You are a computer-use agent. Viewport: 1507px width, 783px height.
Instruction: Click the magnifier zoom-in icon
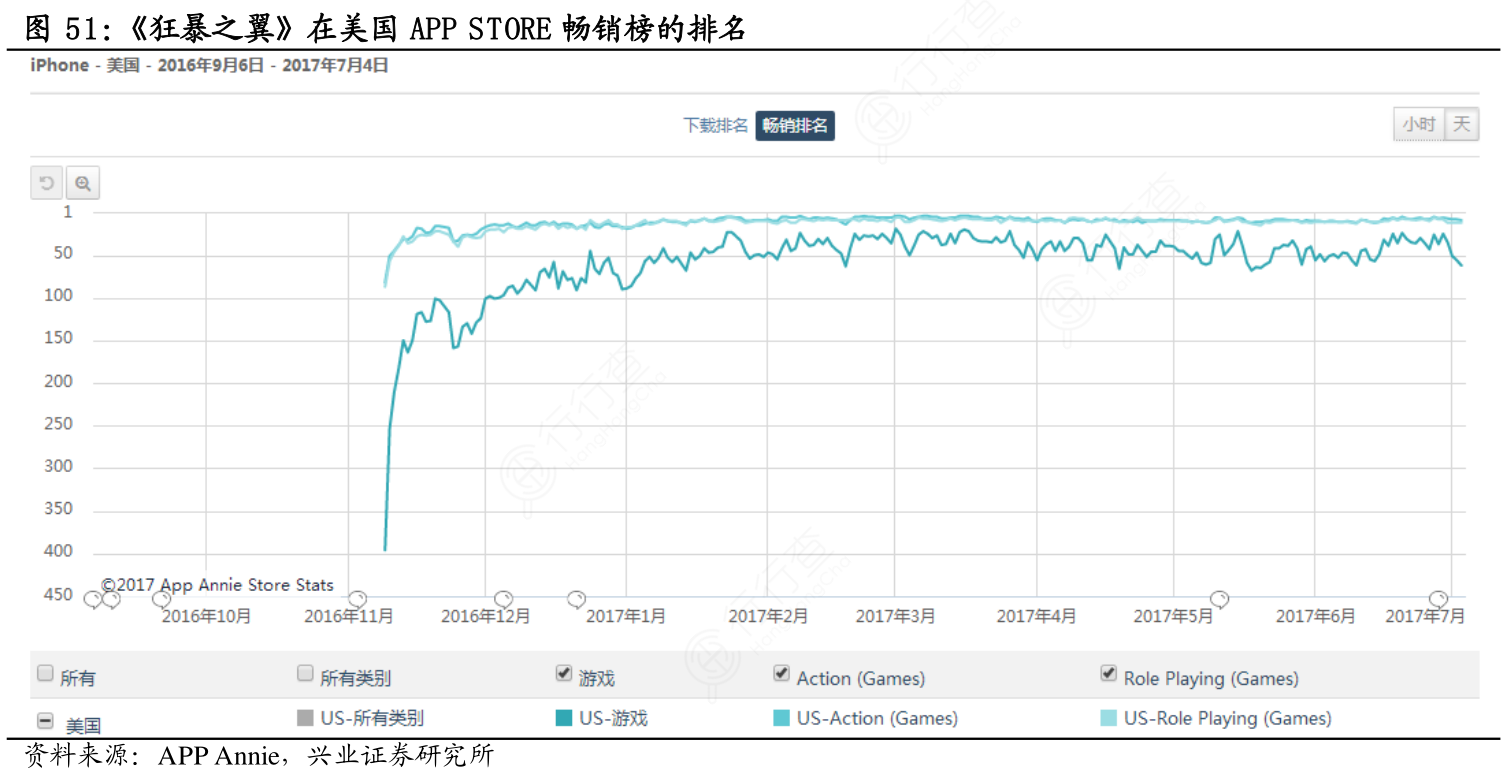click(x=83, y=184)
